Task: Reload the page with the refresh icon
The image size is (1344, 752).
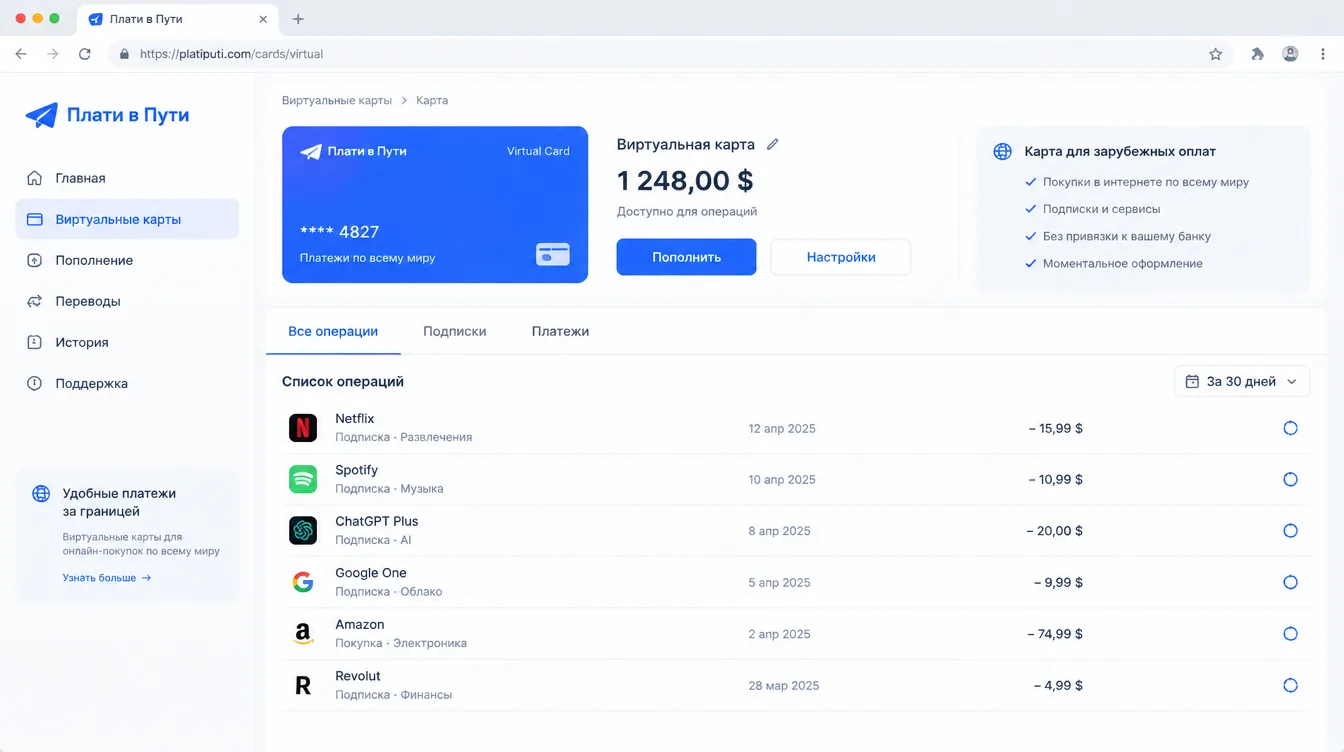Action: [85, 54]
